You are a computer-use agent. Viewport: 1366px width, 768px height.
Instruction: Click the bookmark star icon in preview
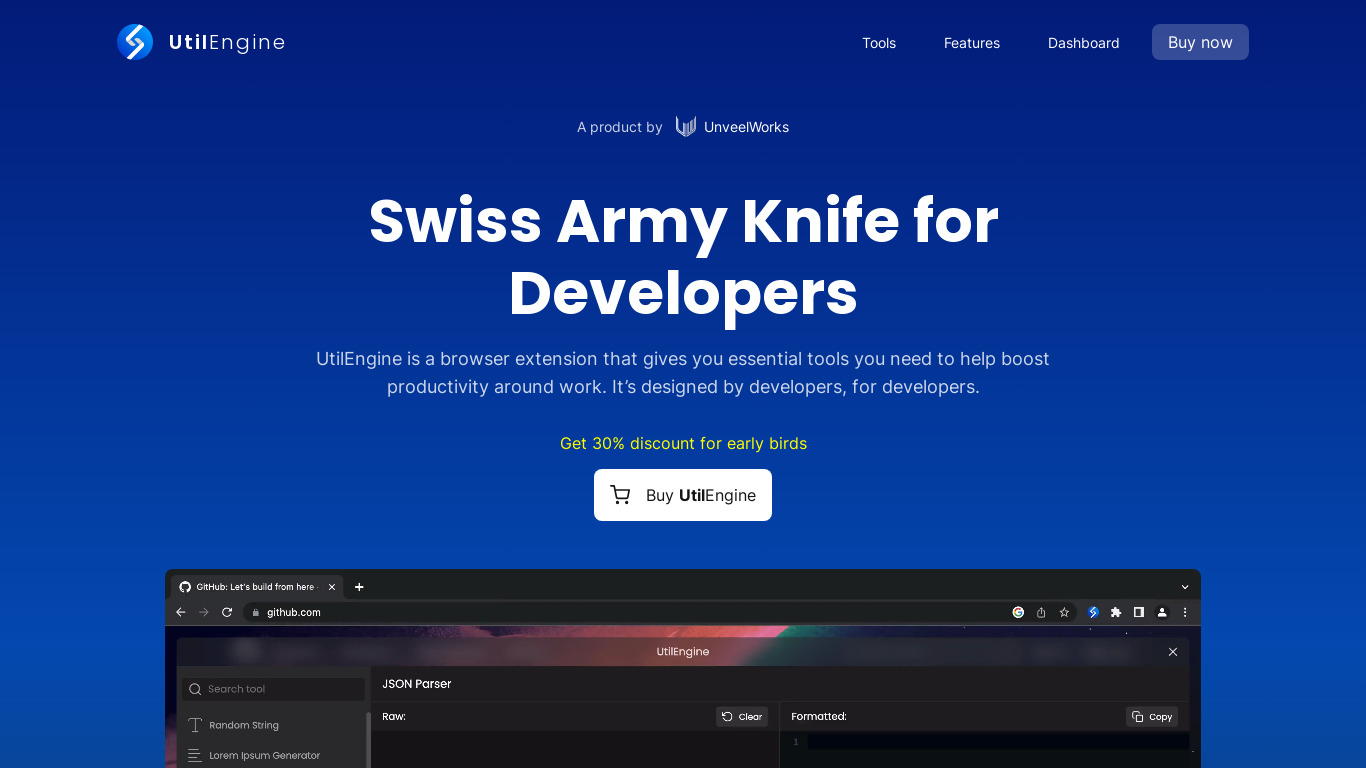point(1064,612)
